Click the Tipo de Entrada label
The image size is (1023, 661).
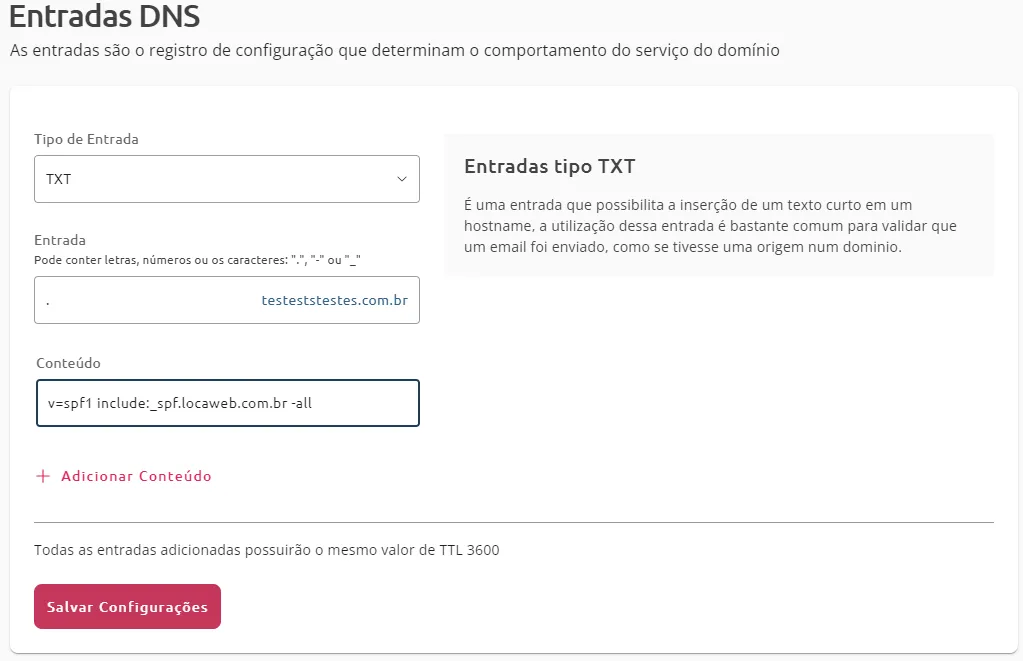coord(86,139)
